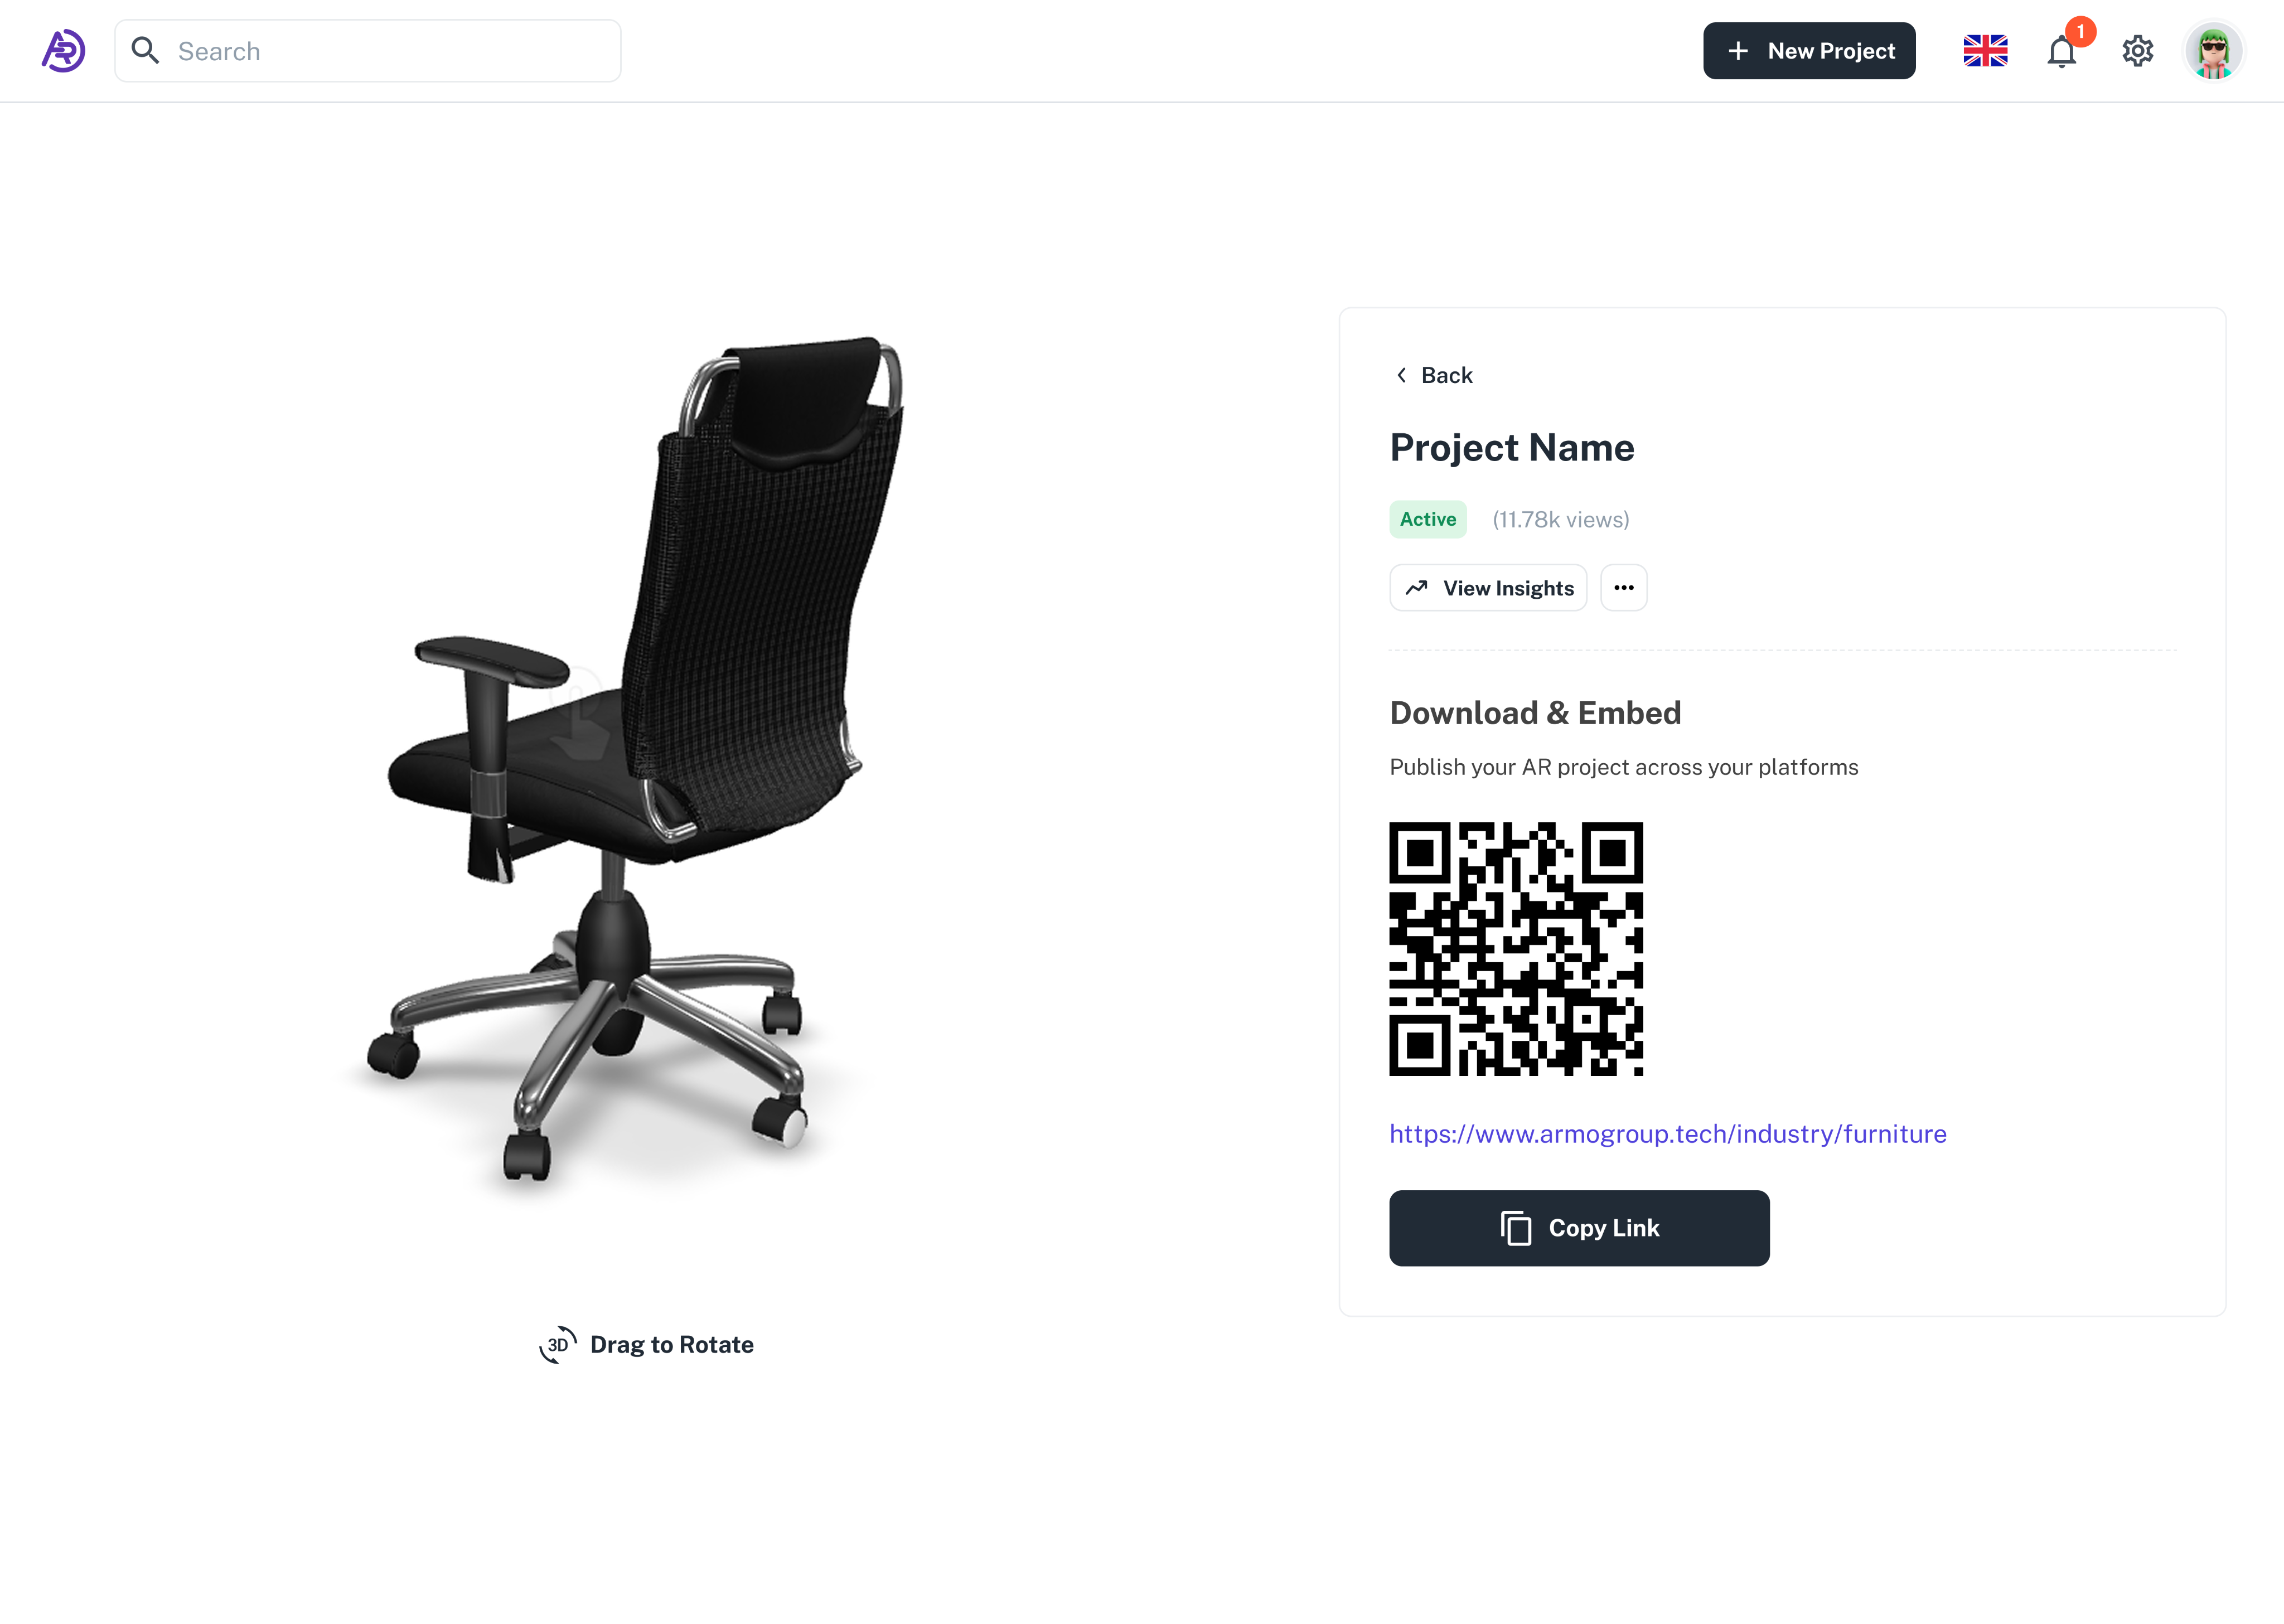Click the plus icon on New Project
Viewport: 2284px width, 1624px height.
[x=1738, y=51]
